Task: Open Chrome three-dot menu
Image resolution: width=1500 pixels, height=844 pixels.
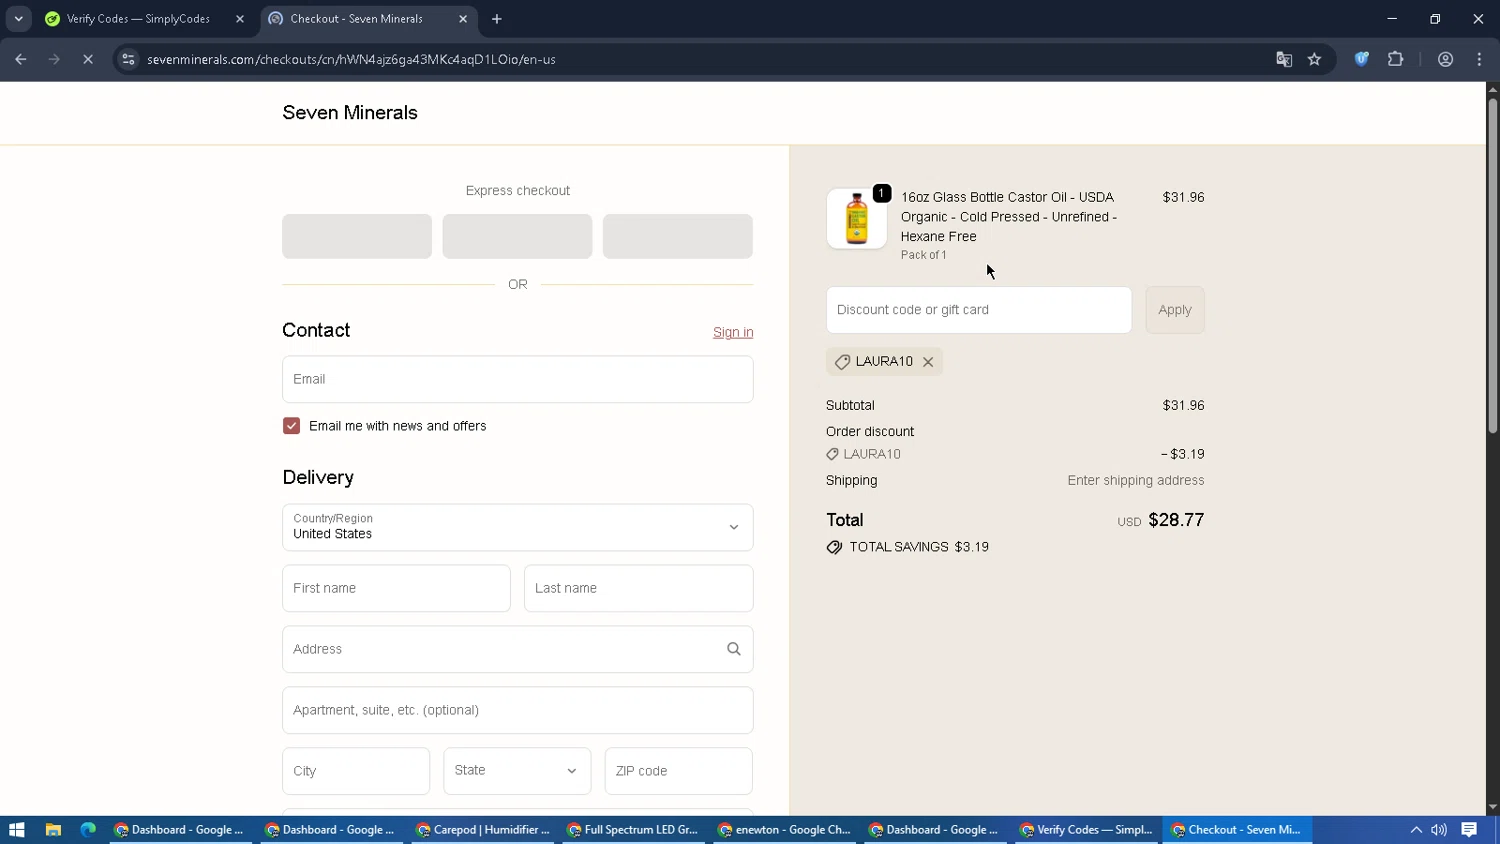Action: coord(1479,59)
